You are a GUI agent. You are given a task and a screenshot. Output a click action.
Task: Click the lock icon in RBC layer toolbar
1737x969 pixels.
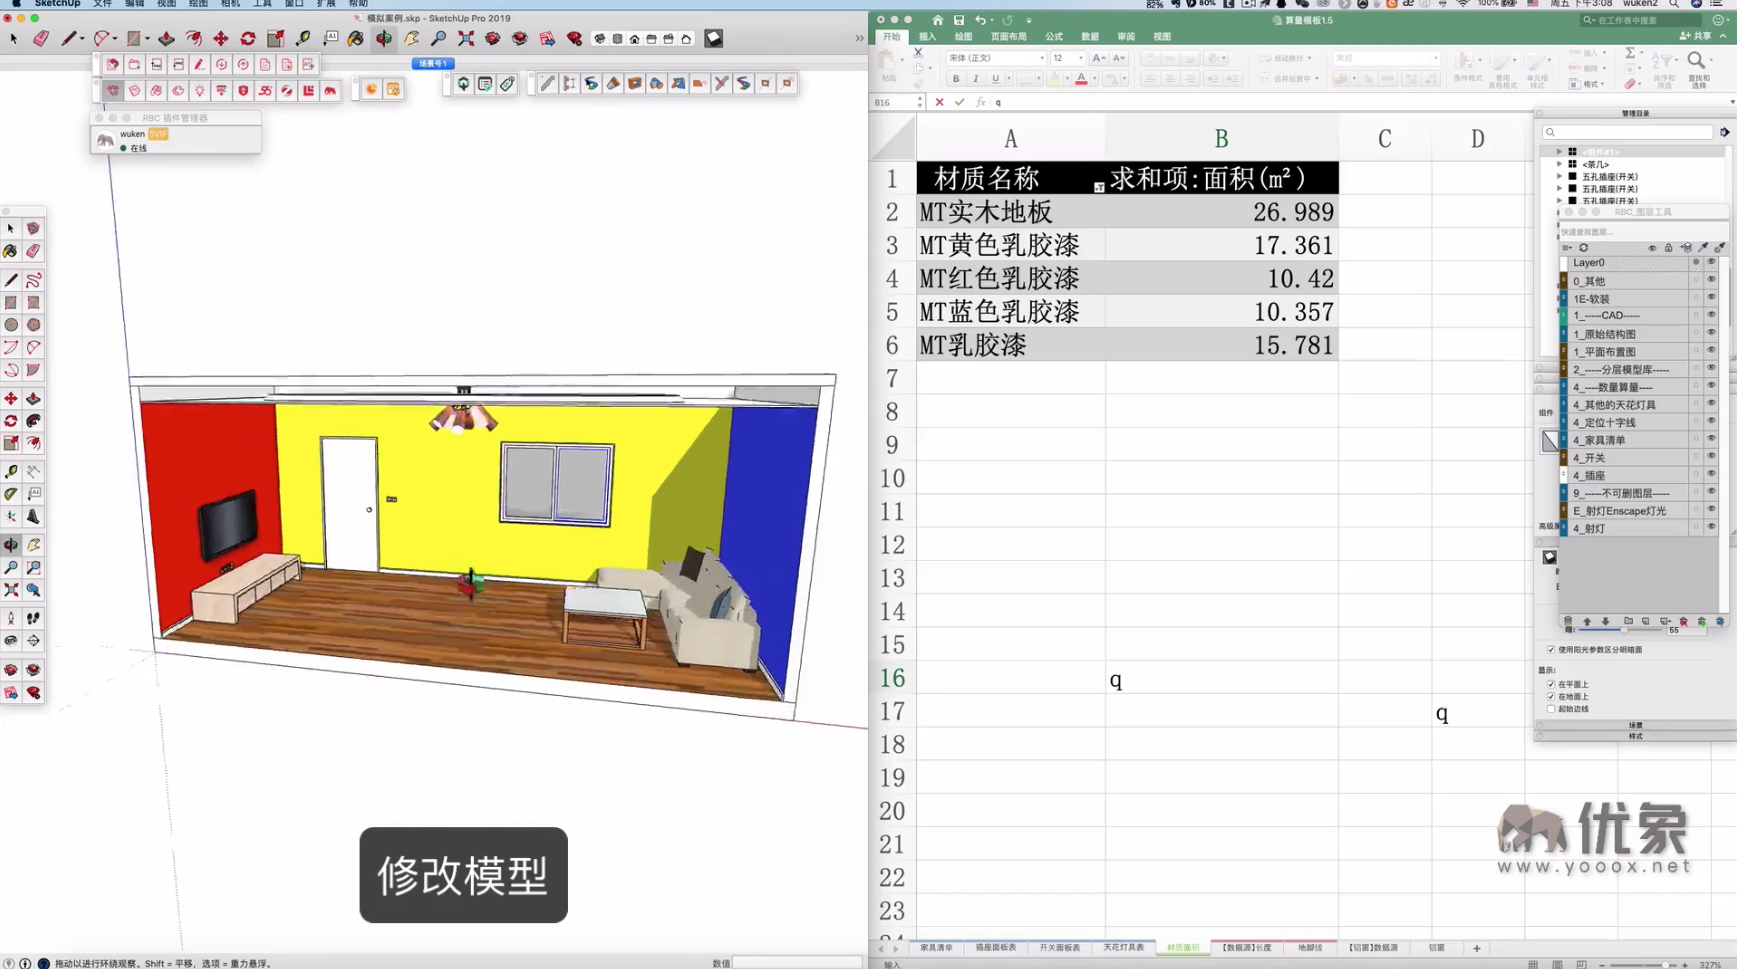coord(1668,248)
